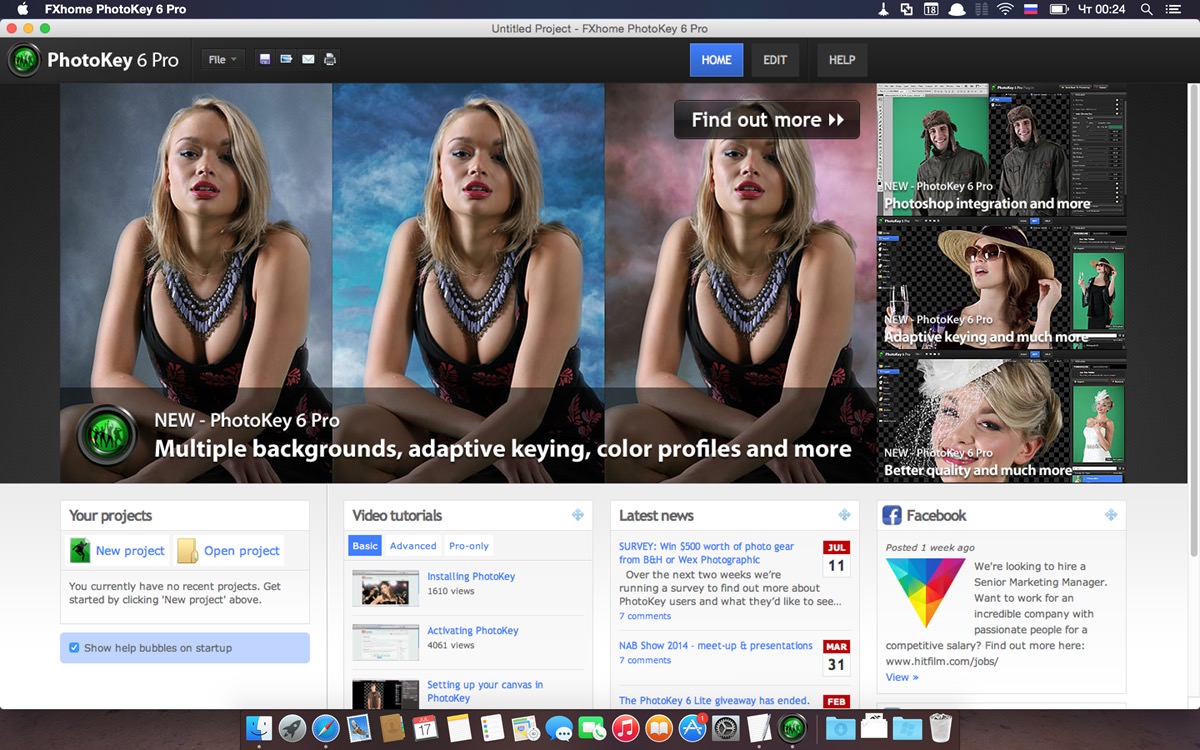Click the PhotoKey 6 Pro logo icon
Screen dimensions: 1200x750
[24, 60]
